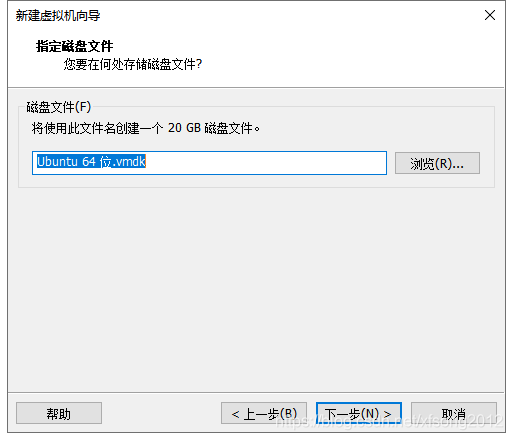513x440 pixels.
Task: Click the 您要在何处存储磁盘文件? subtitle
Action: (133, 64)
